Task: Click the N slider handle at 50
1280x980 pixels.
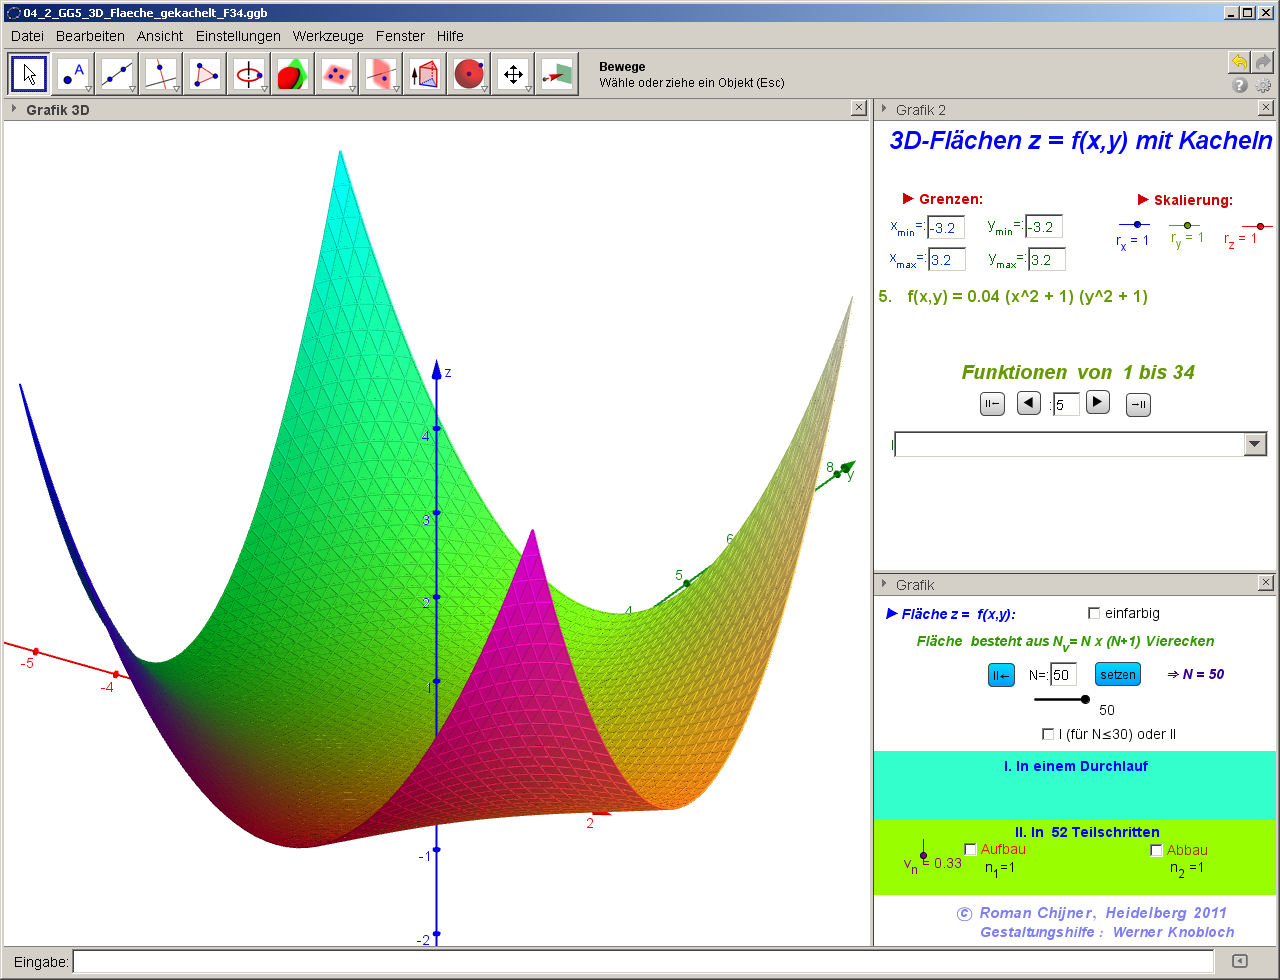Action: coord(1086,699)
